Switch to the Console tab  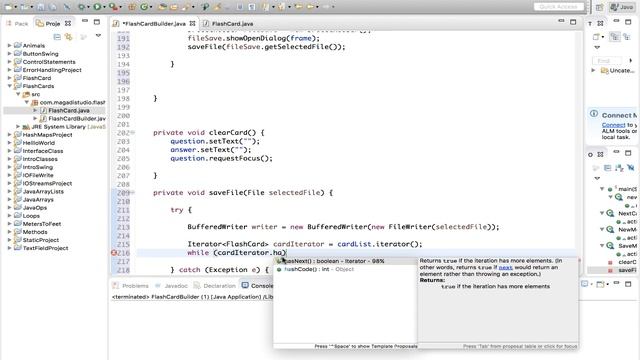coord(257,286)
